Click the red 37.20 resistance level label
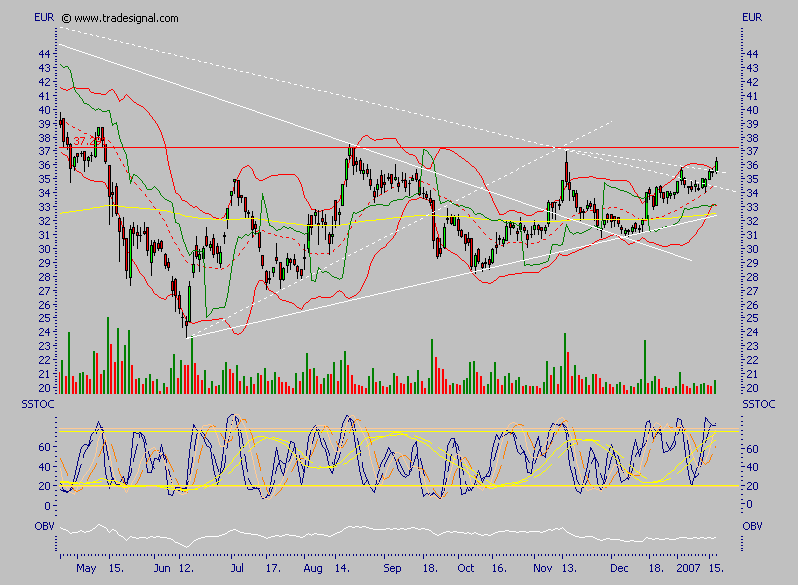Image resolution: width=798 pixels, height=585 pixels. (x=88, y=141)
